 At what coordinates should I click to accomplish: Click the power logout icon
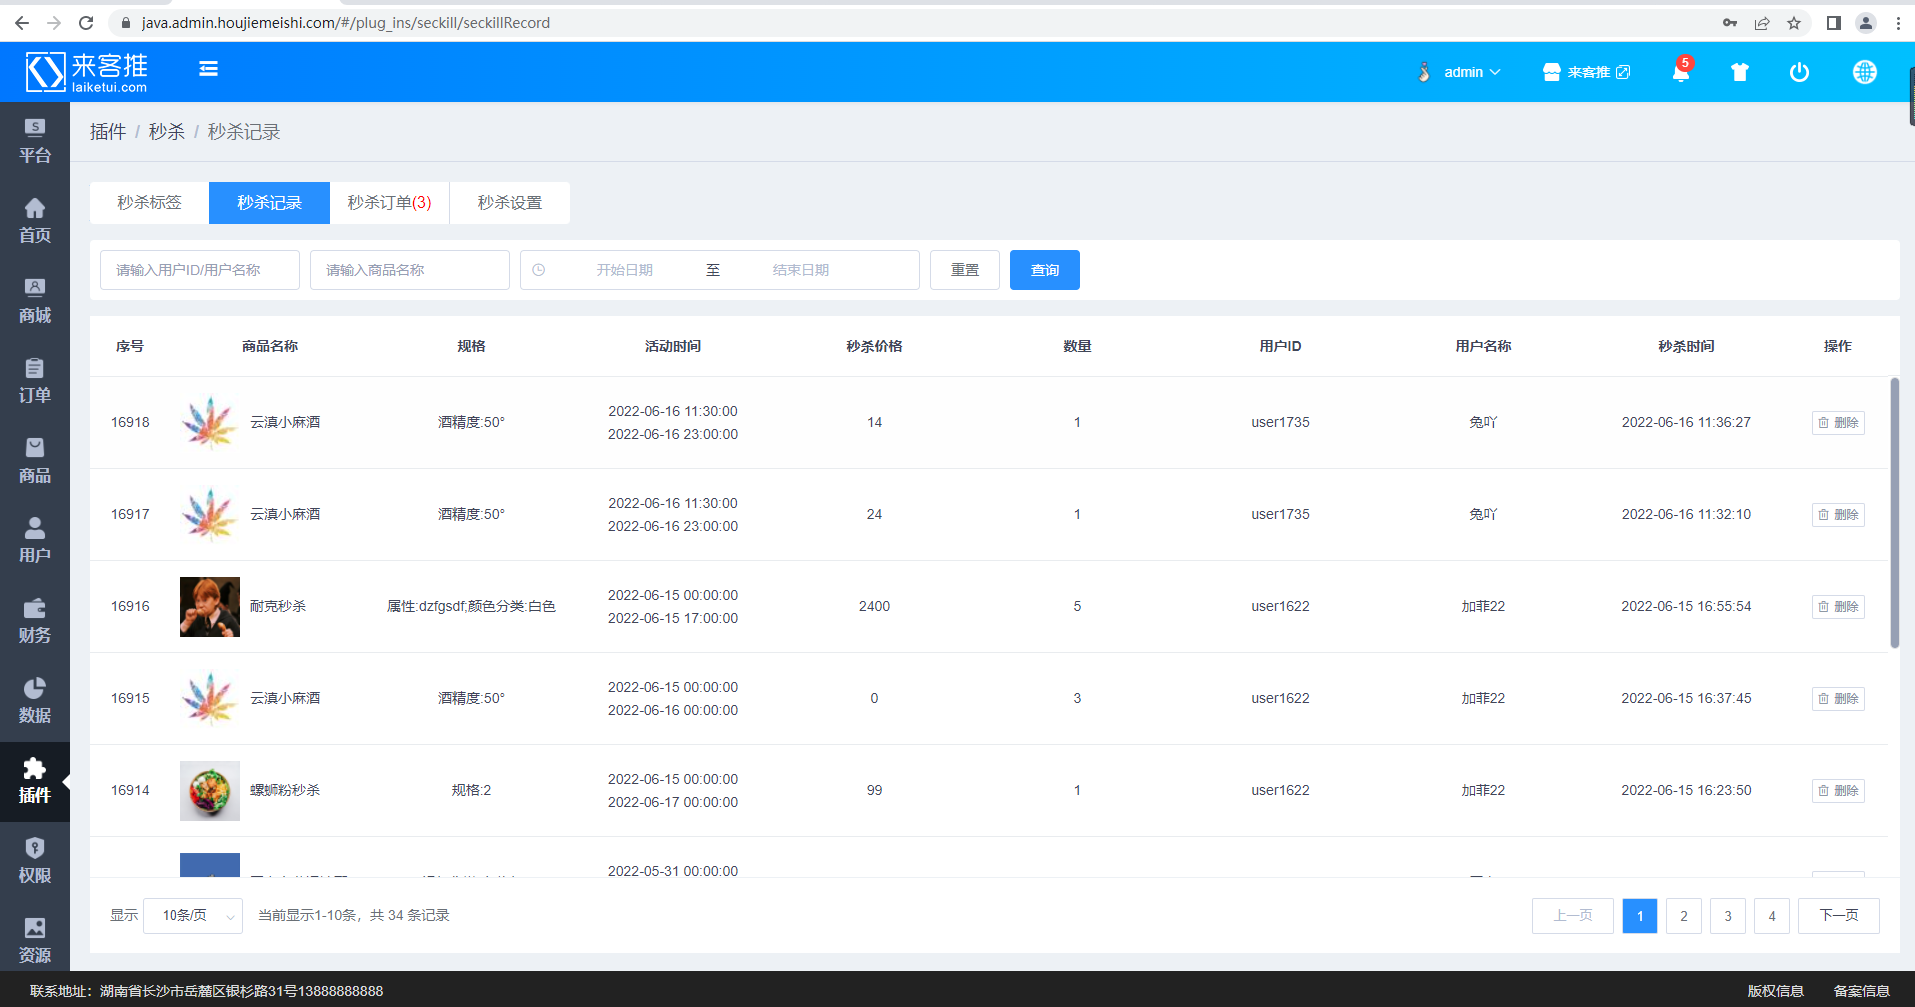pos(1799,72)
